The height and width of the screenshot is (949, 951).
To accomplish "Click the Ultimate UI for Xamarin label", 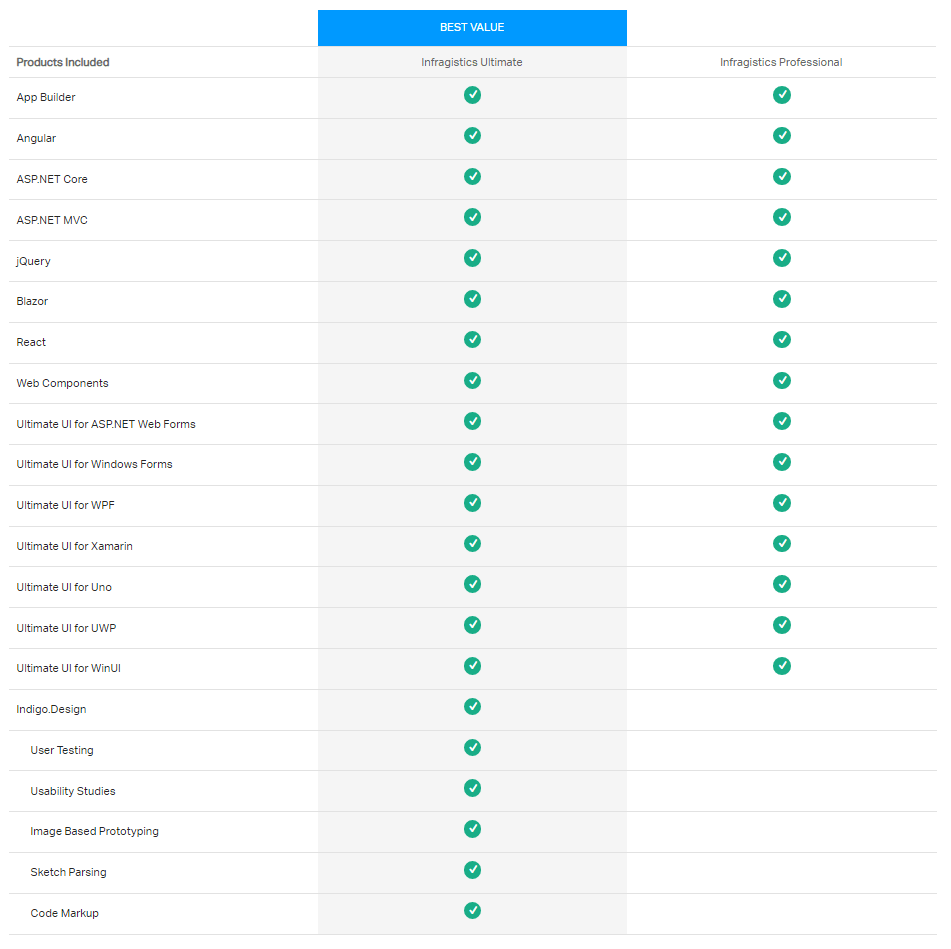I will tap(75, 546).
